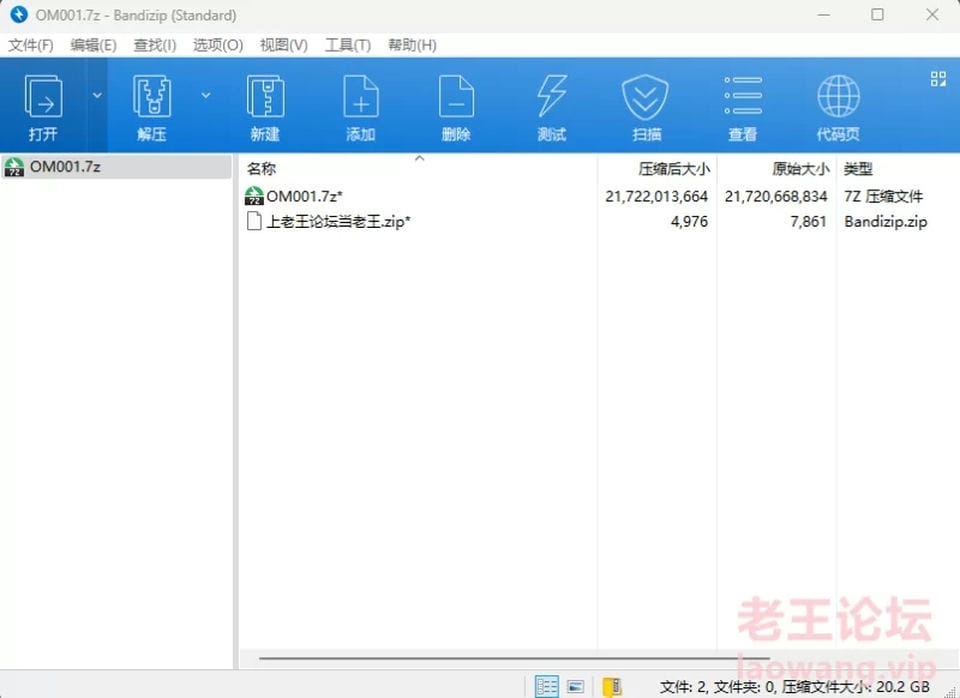Expand the 打开 dropdown arrow
Image resolution: width=960 pixels, height=698 pixels.
point(97,96)
